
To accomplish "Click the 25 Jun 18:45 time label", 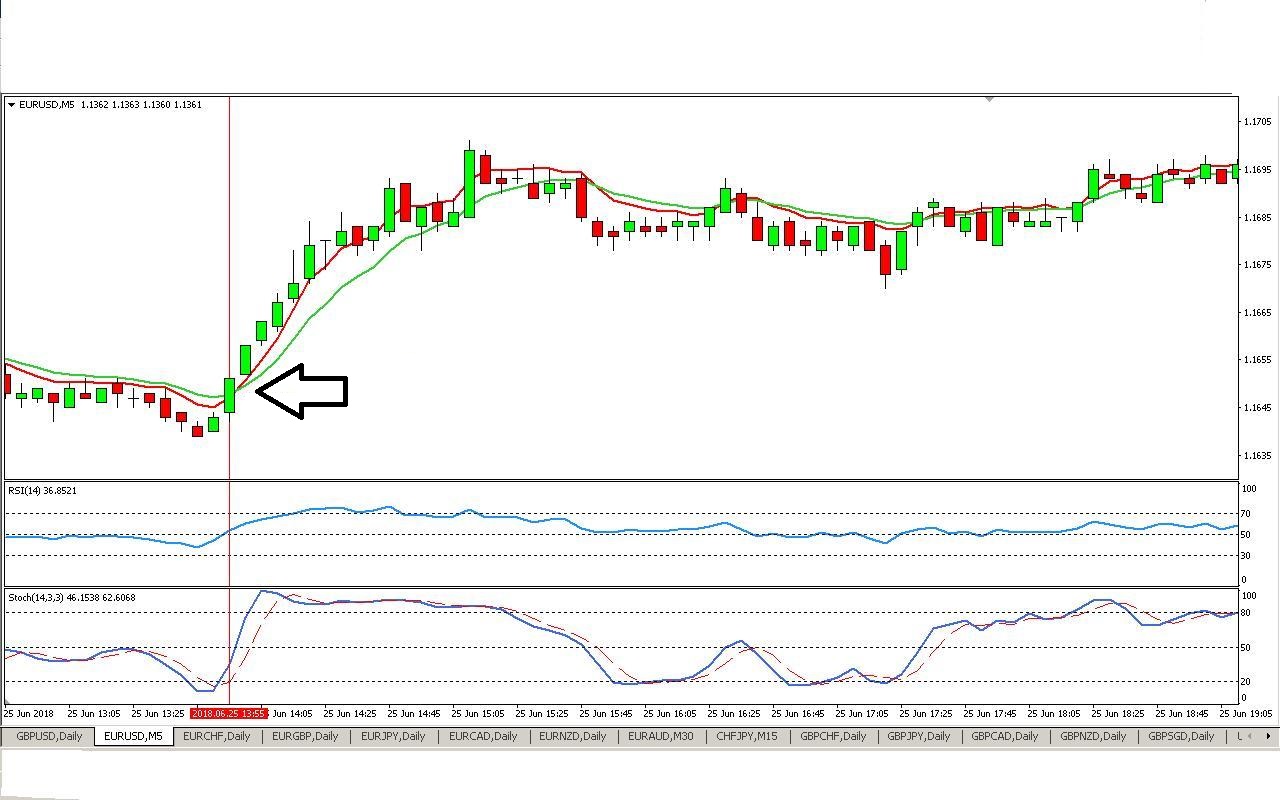I will [x=1182, y=713].
